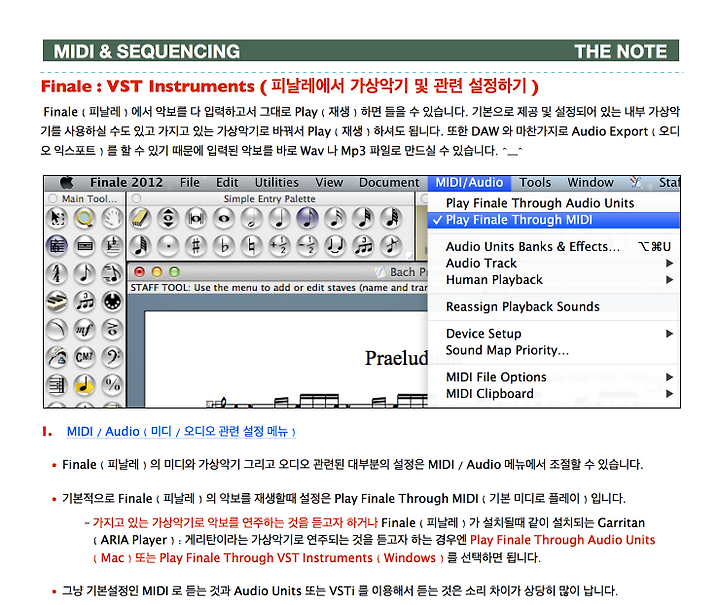Select the Selection tool in Main Tool palette
720x605 pixels.
[x=57, y=218]
